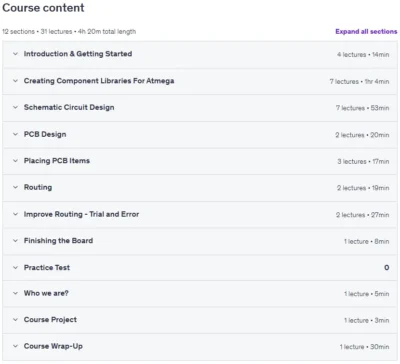
Task: Click '2 lectures • 19min' text
Action: (x=363, y=188)
